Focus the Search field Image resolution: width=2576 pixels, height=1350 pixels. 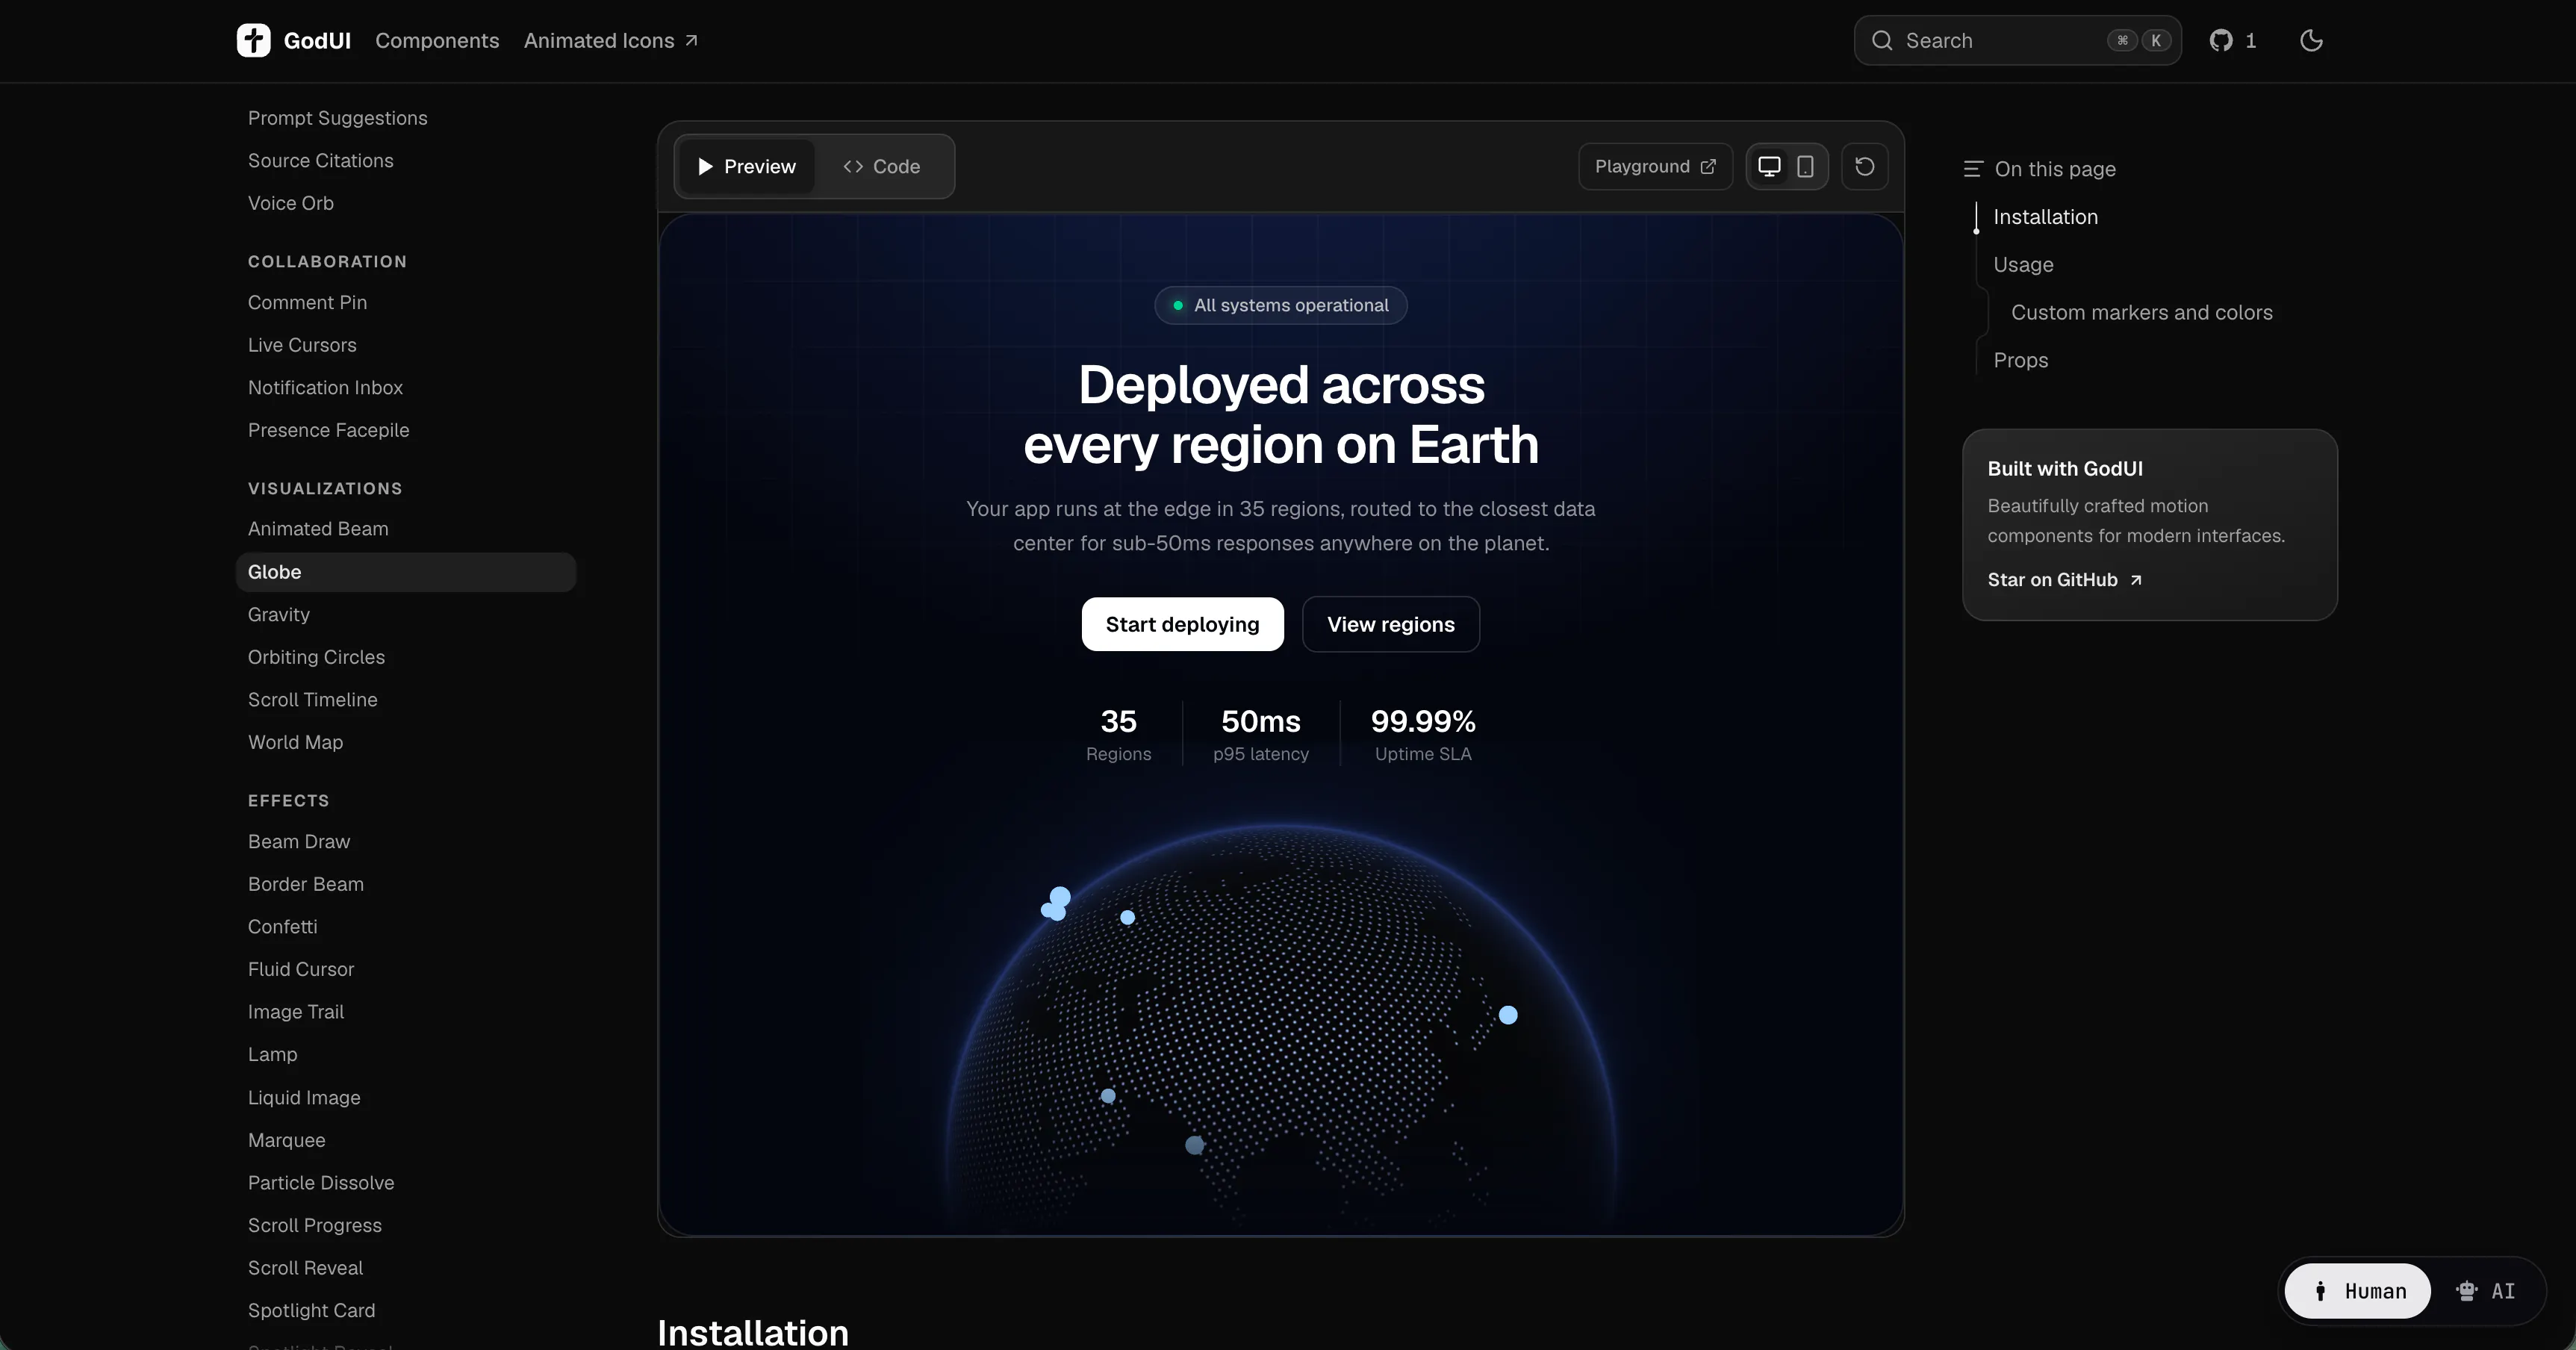(2017, 40)
